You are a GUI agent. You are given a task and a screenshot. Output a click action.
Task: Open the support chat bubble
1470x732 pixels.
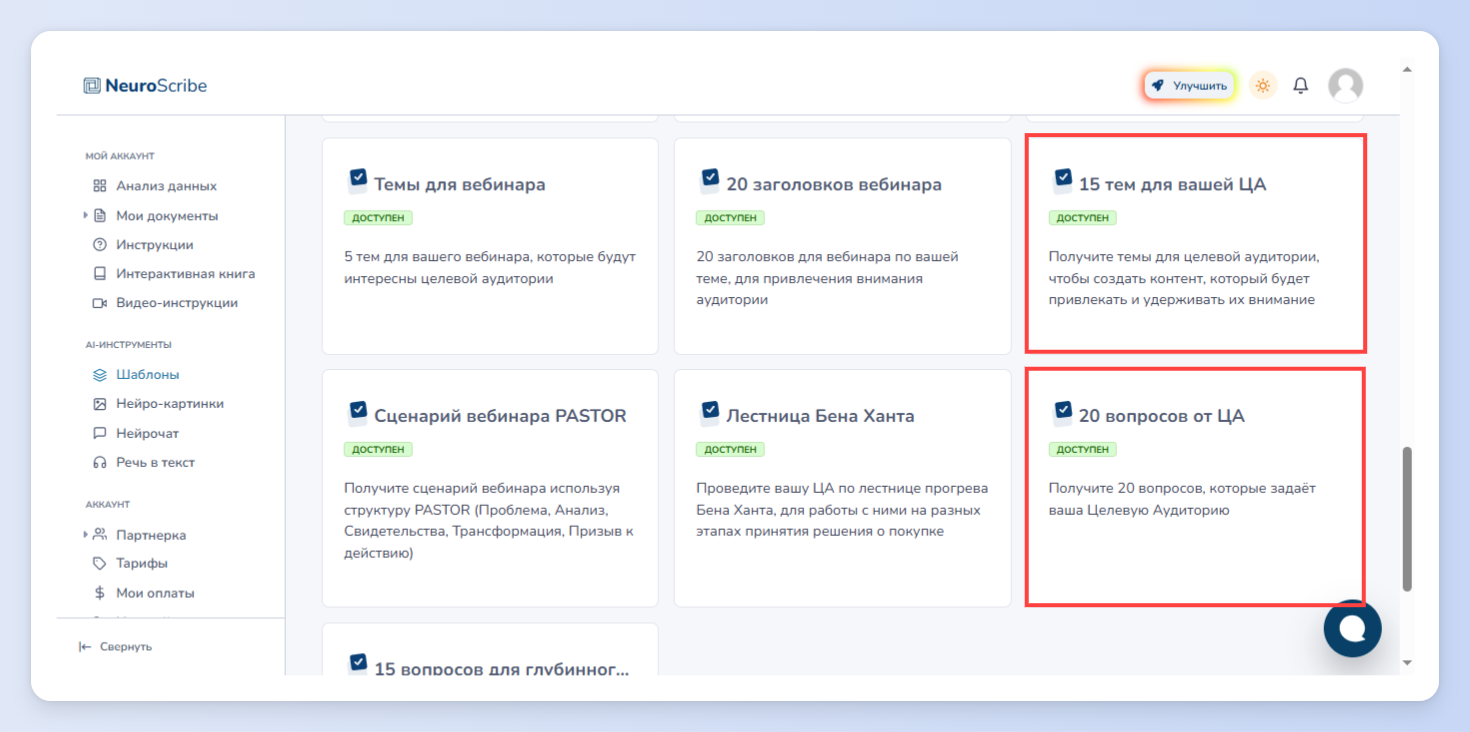pyautogui.click(x=1352, y=628)
